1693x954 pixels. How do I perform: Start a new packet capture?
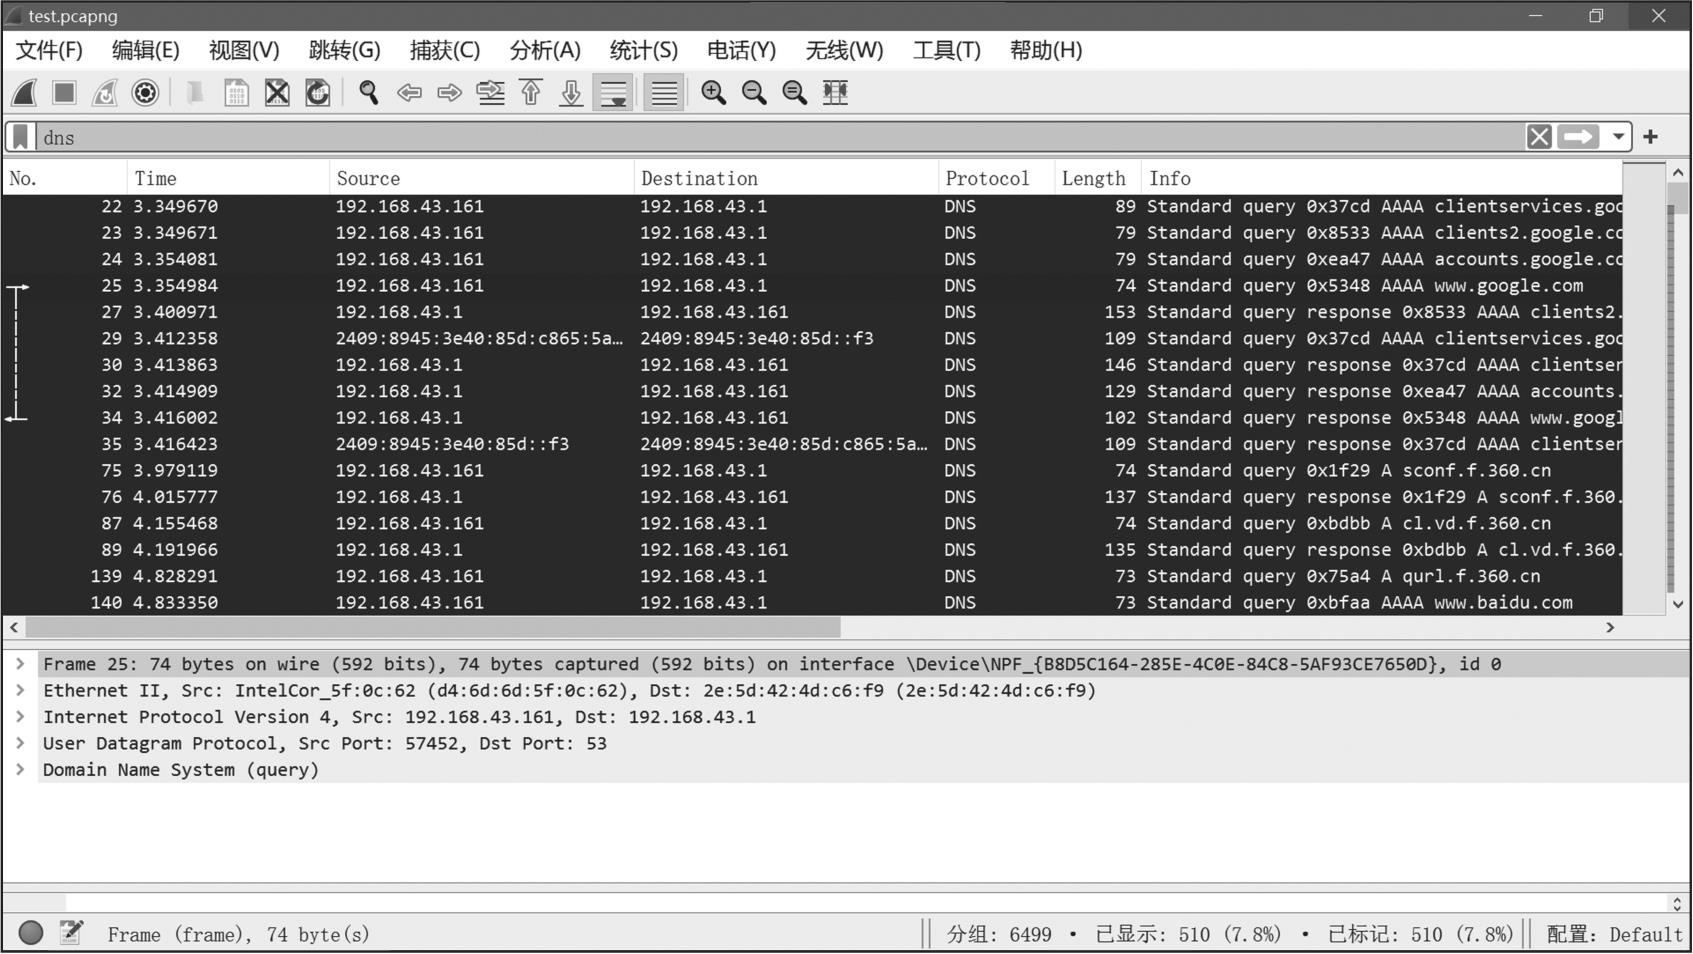coord(25,93)
